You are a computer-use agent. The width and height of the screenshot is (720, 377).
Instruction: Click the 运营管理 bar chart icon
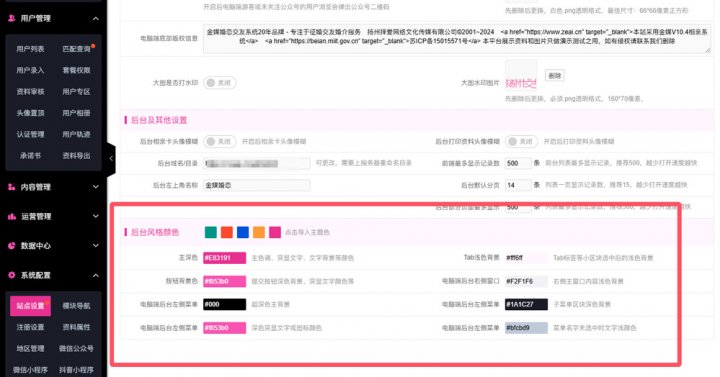(11, 216)
